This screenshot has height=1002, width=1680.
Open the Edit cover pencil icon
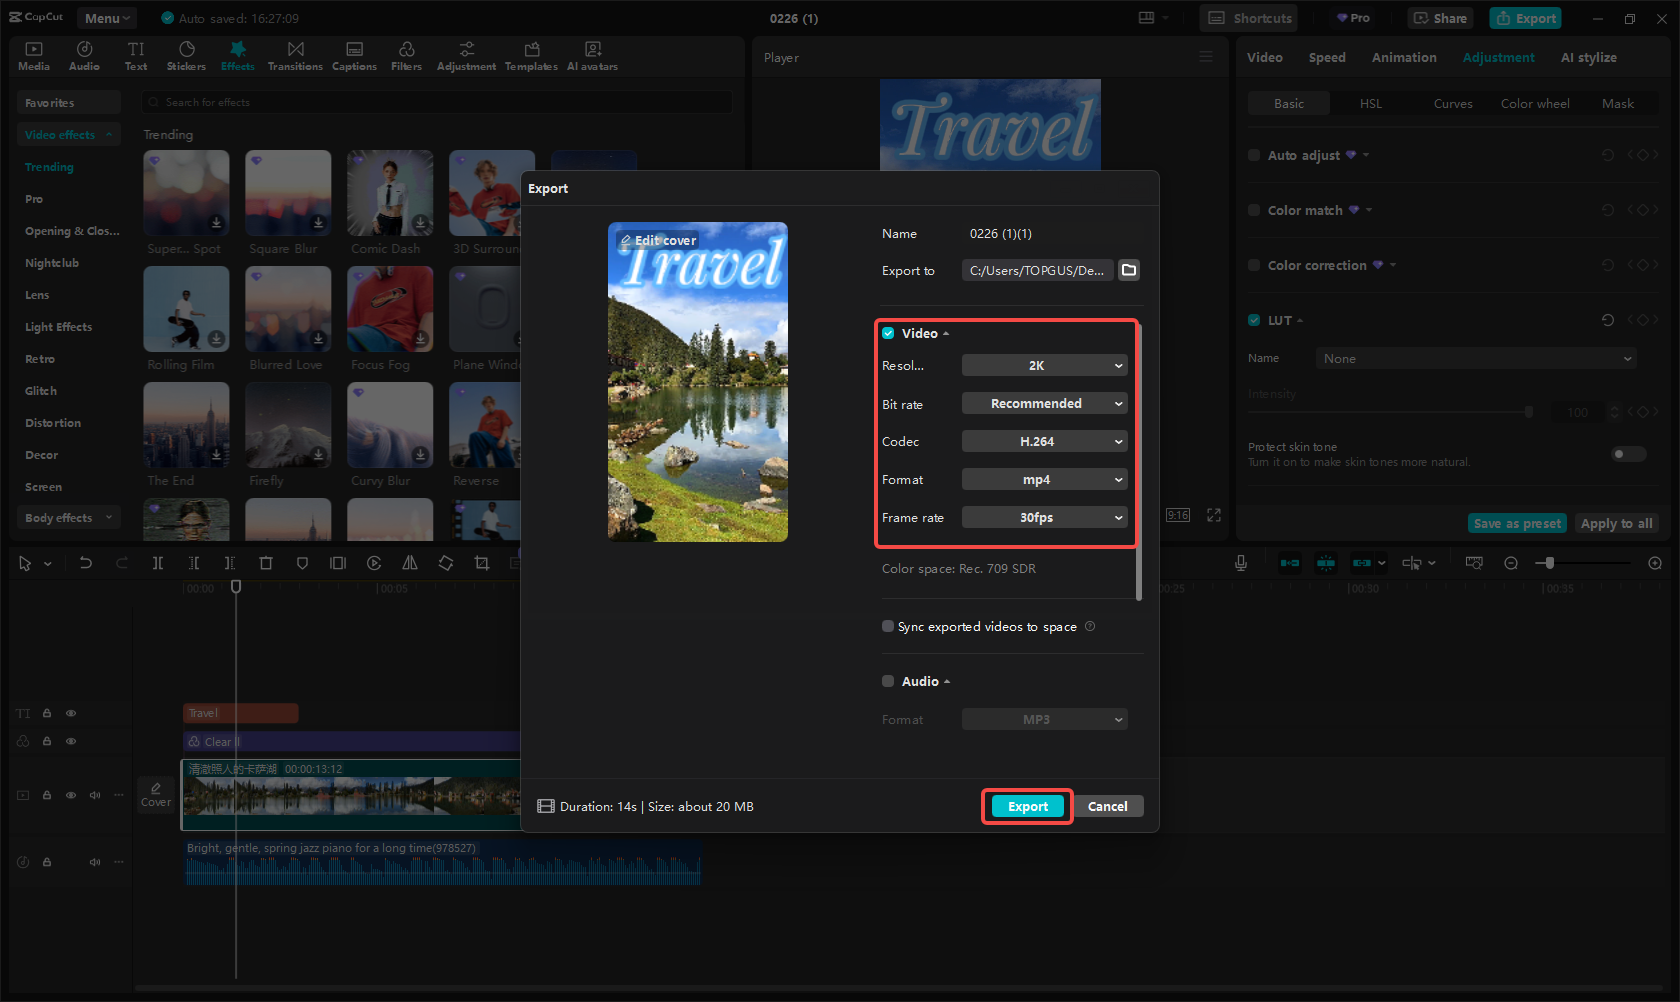pos(625,240)
